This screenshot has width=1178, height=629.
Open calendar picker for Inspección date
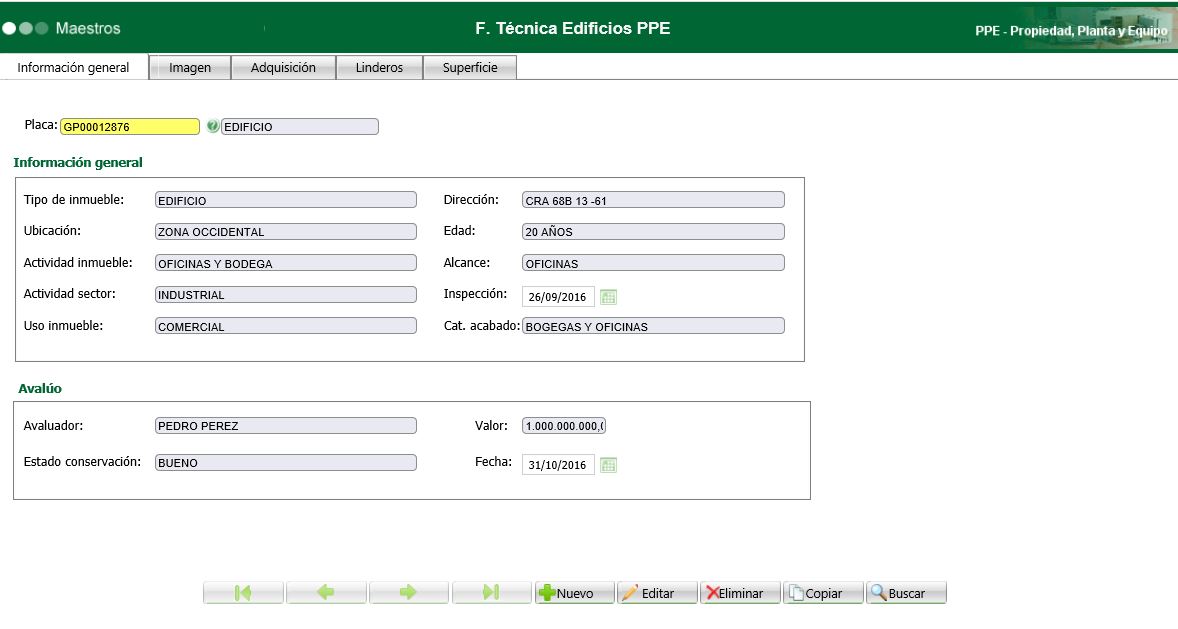(609, 297)
